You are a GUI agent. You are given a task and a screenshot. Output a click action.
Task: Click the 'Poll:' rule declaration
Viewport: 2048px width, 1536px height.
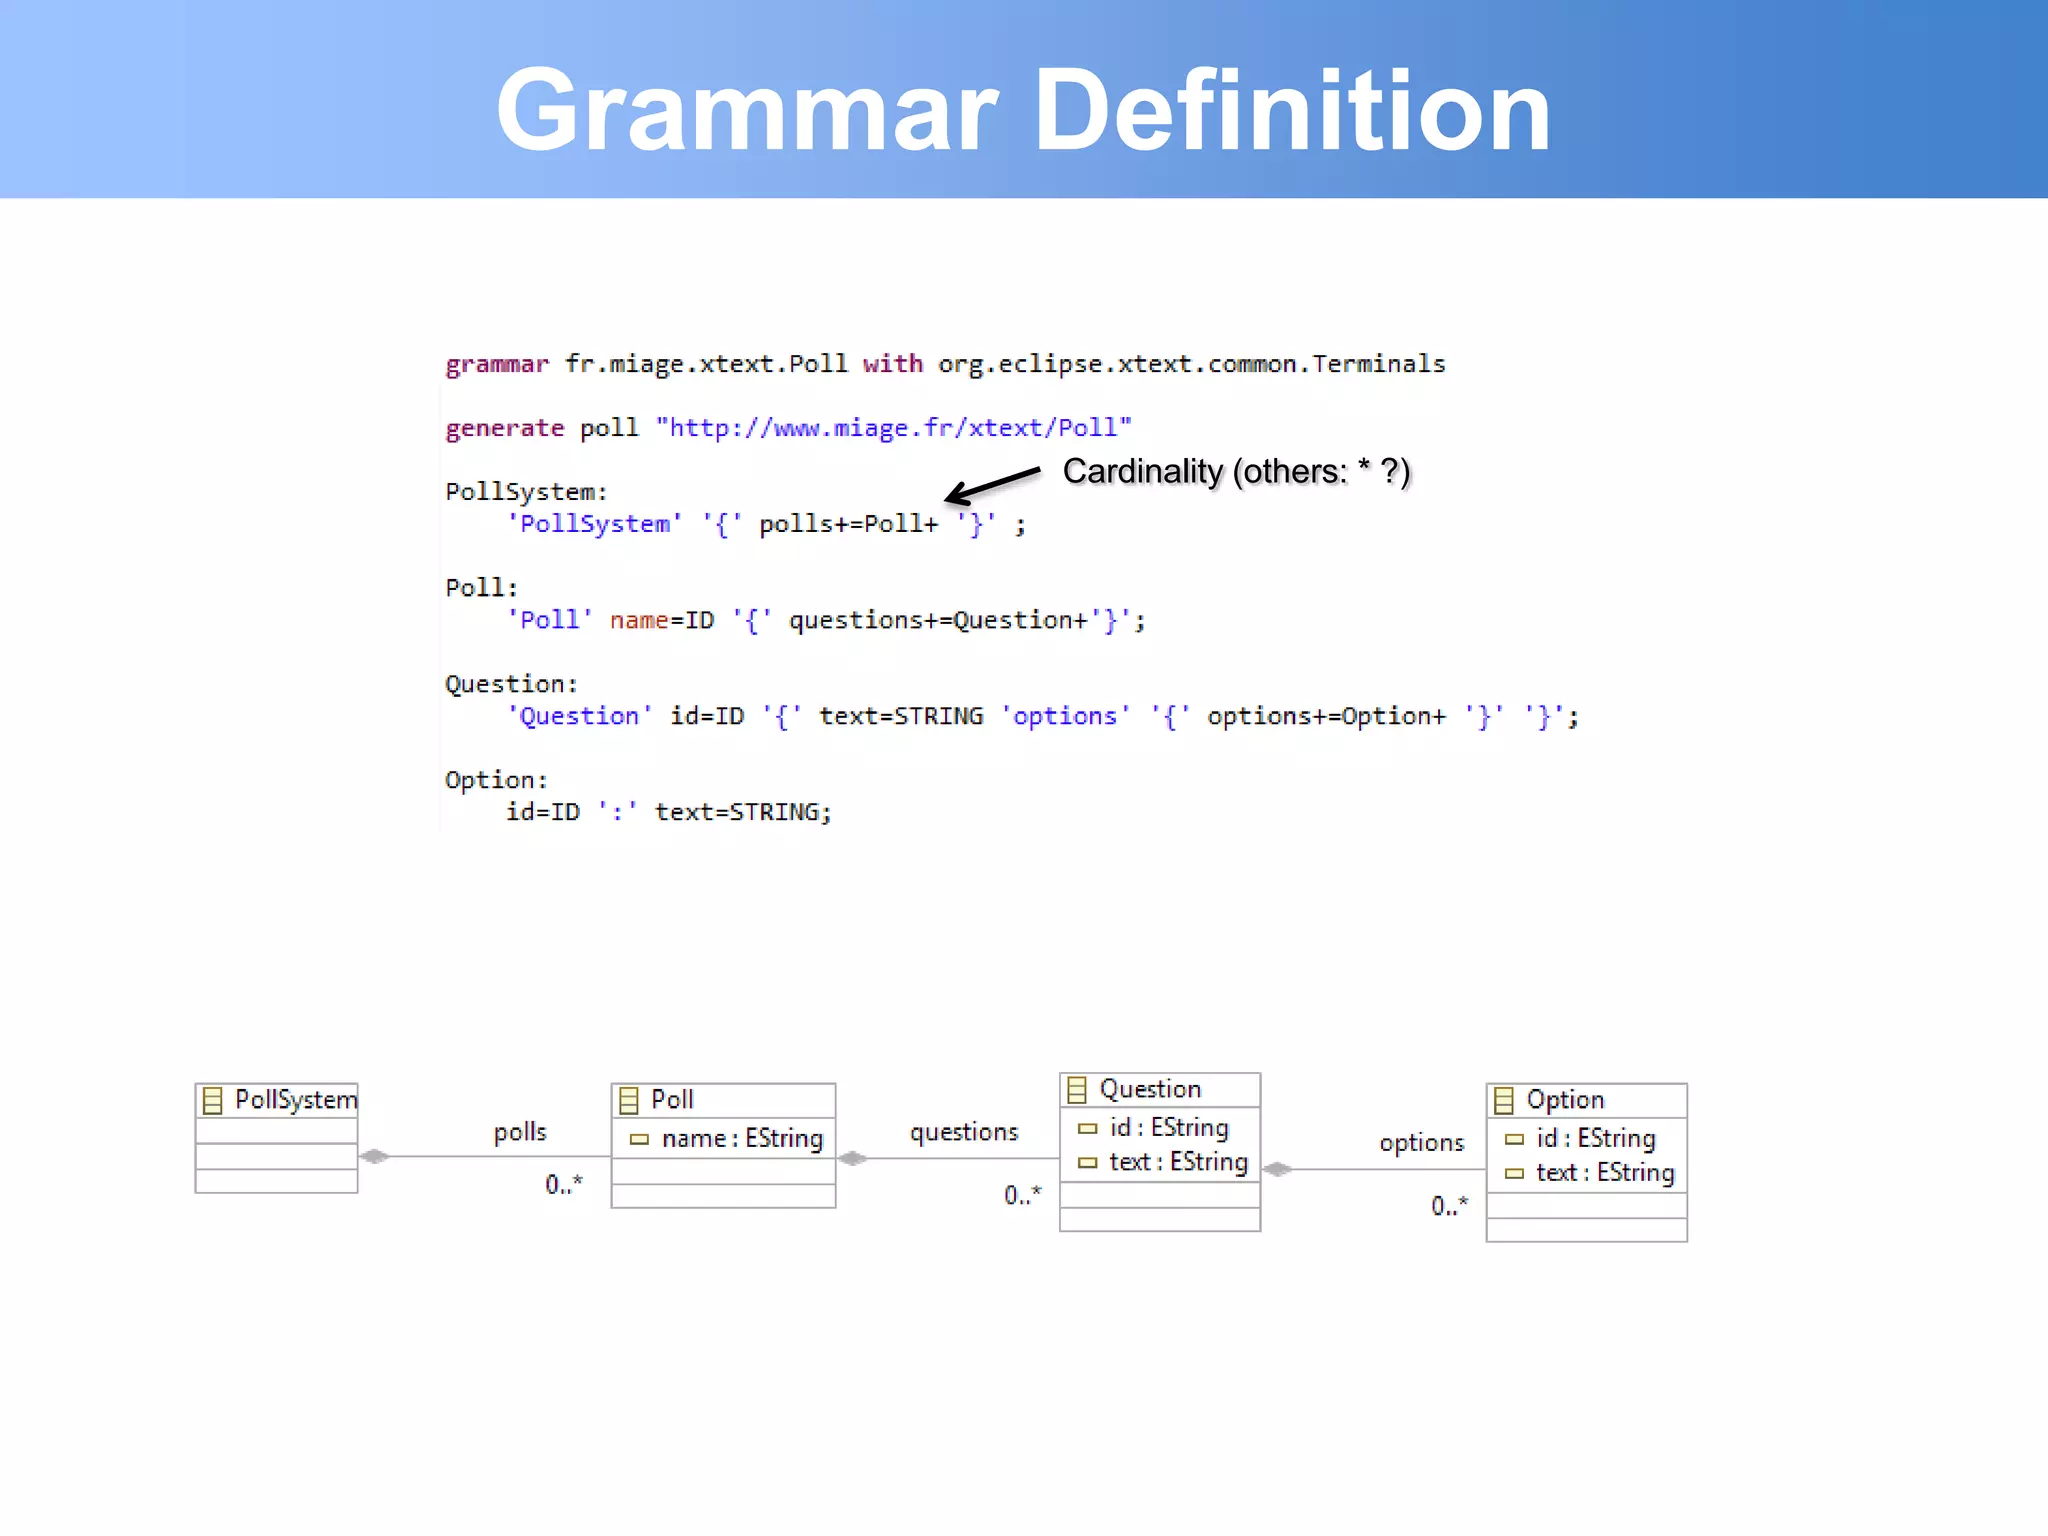point(482,588)
